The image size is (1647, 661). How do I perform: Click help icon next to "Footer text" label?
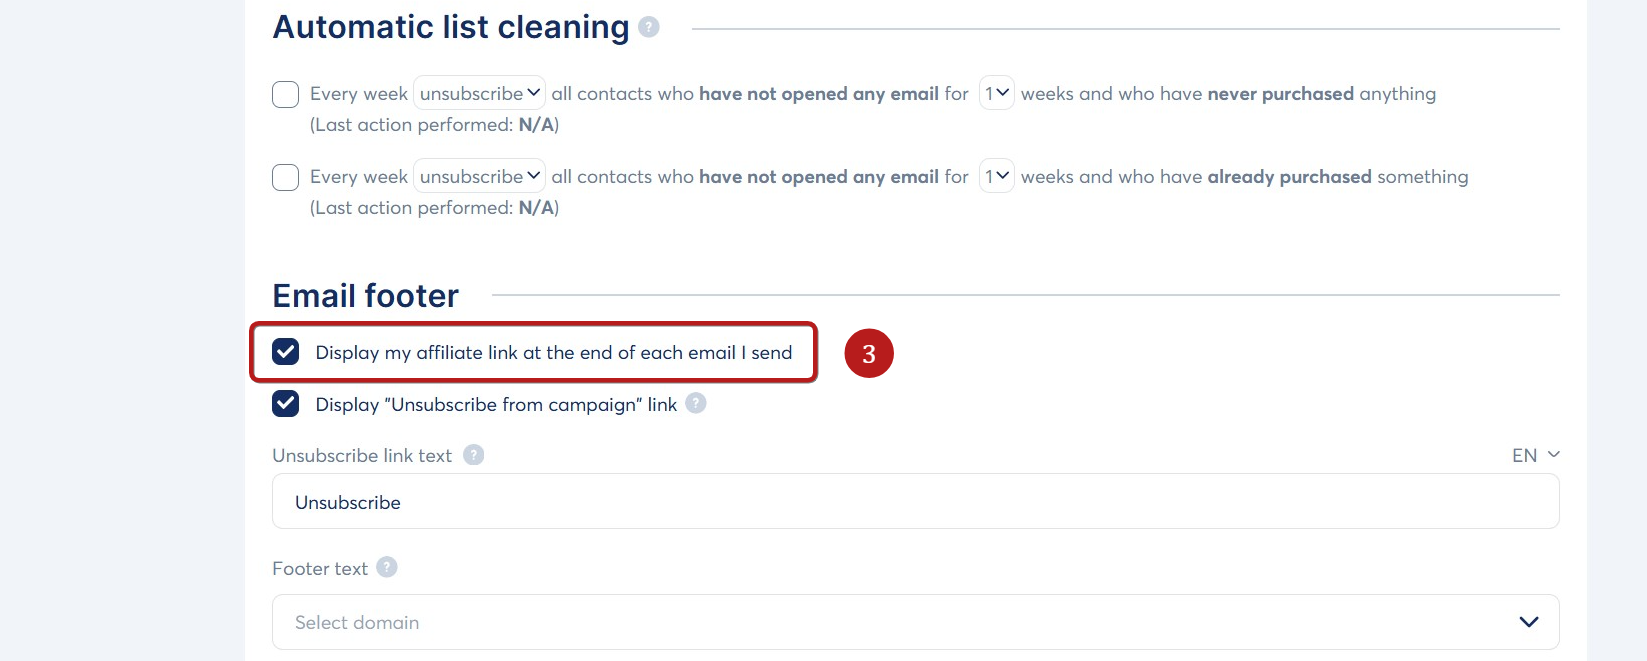click(x=387, y=567)
